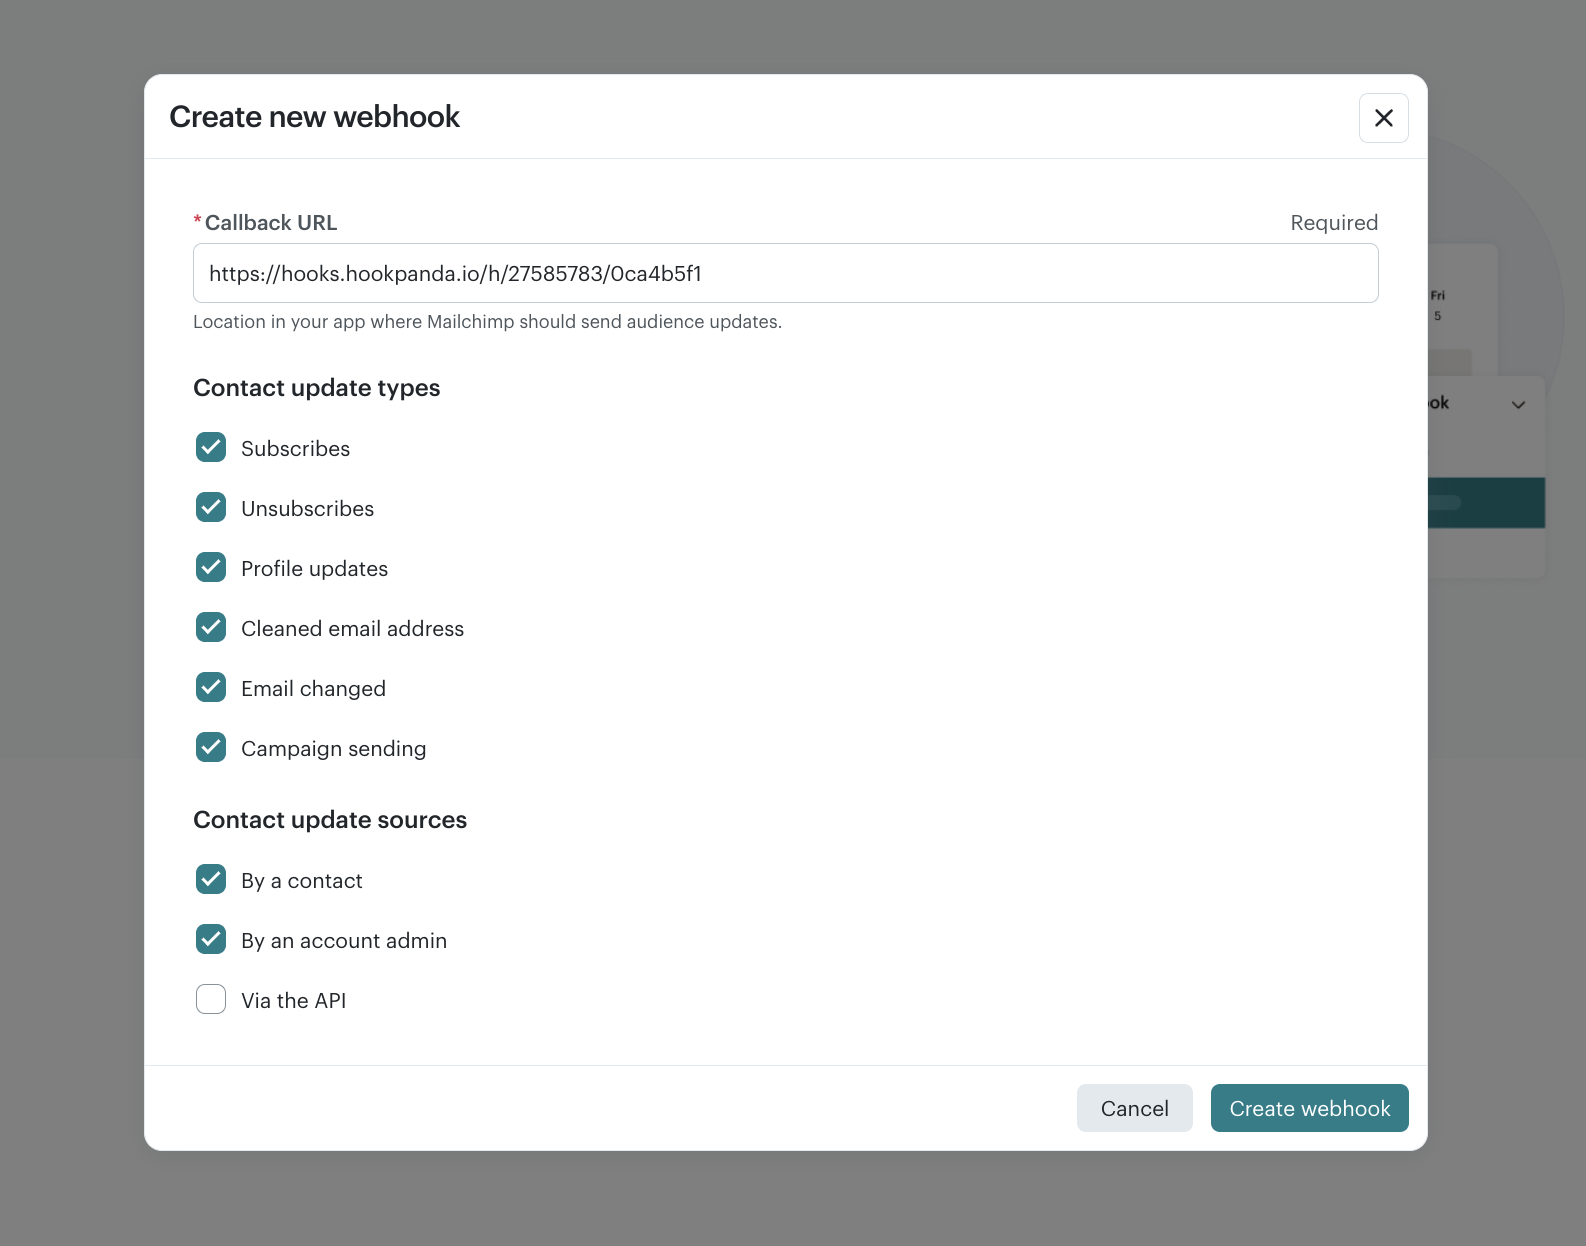Toggle the Cleaned email address checkbox
Image resolution: width=1586 pixels, height=1246 pixels.
211,627
